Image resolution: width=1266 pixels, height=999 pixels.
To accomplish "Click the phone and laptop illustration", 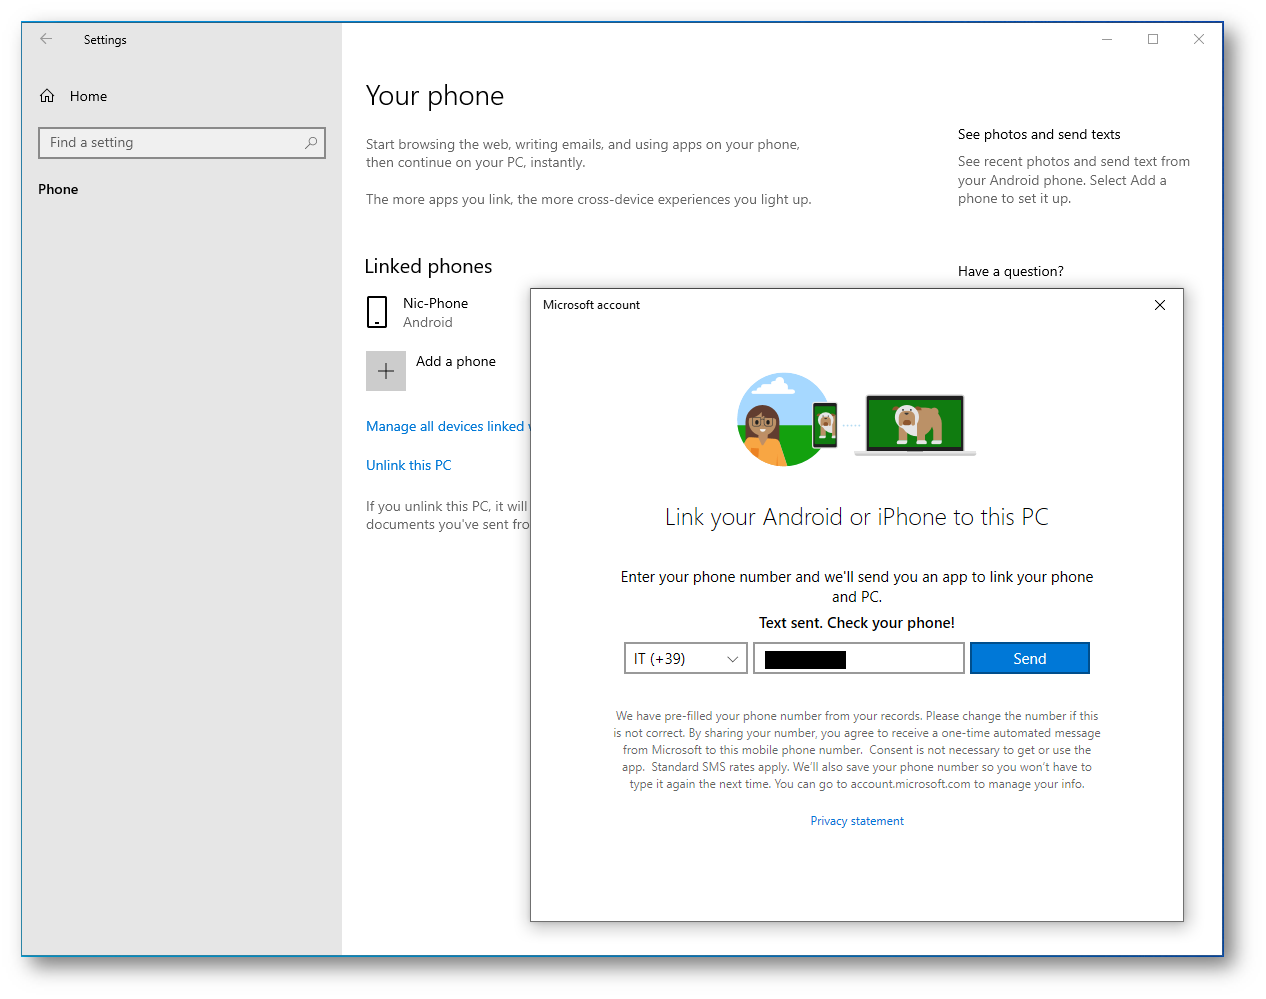I will 856,420.
